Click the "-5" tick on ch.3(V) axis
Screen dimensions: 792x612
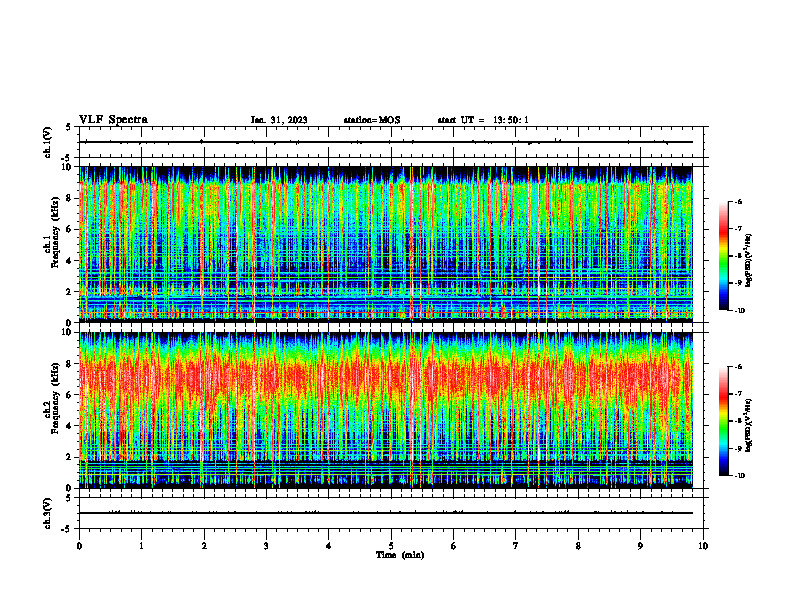coord(66,529)
